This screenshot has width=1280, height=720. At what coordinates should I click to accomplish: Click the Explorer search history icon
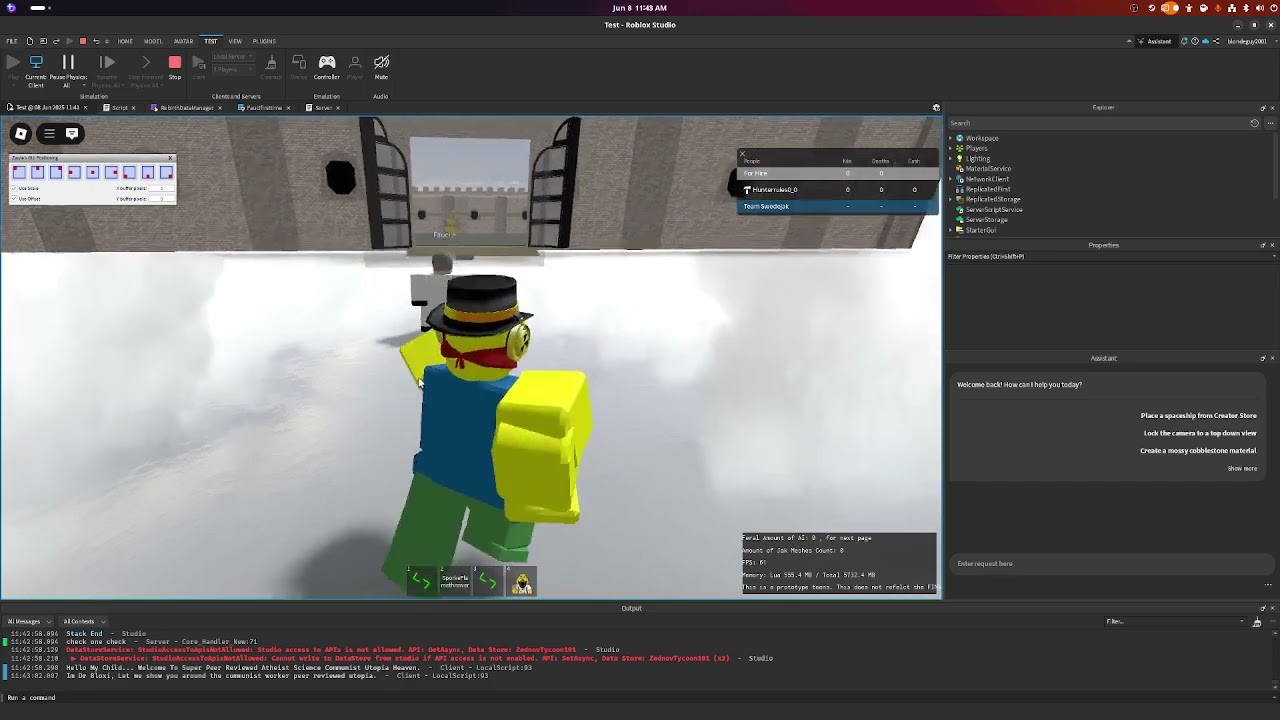click(1254, 123)
